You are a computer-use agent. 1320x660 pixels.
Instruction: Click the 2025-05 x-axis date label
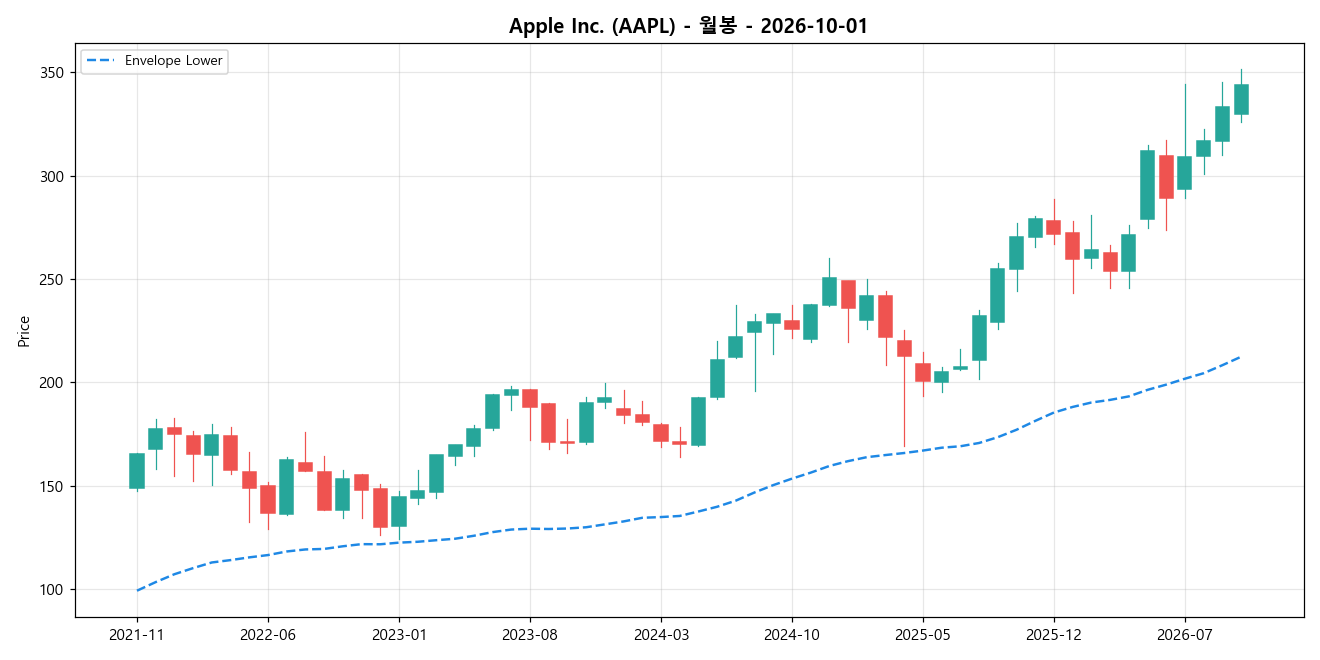923,634
